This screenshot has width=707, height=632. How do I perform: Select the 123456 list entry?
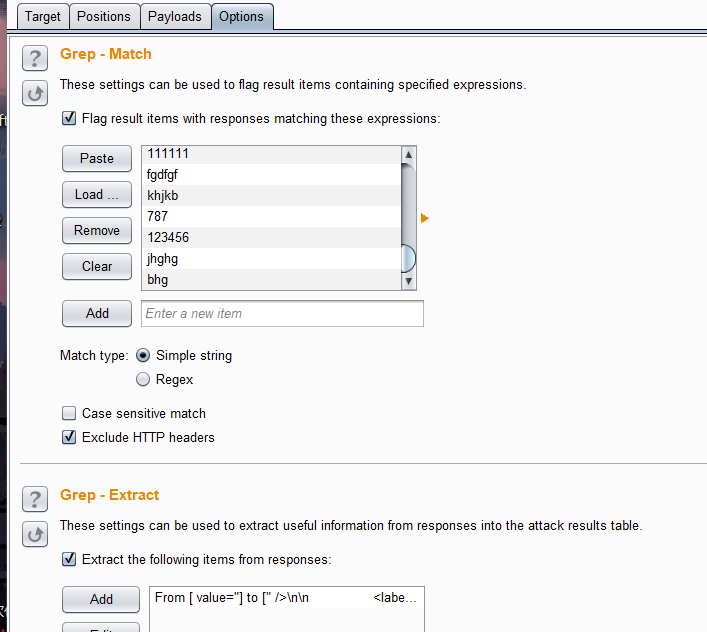click(x=270, y=238)
